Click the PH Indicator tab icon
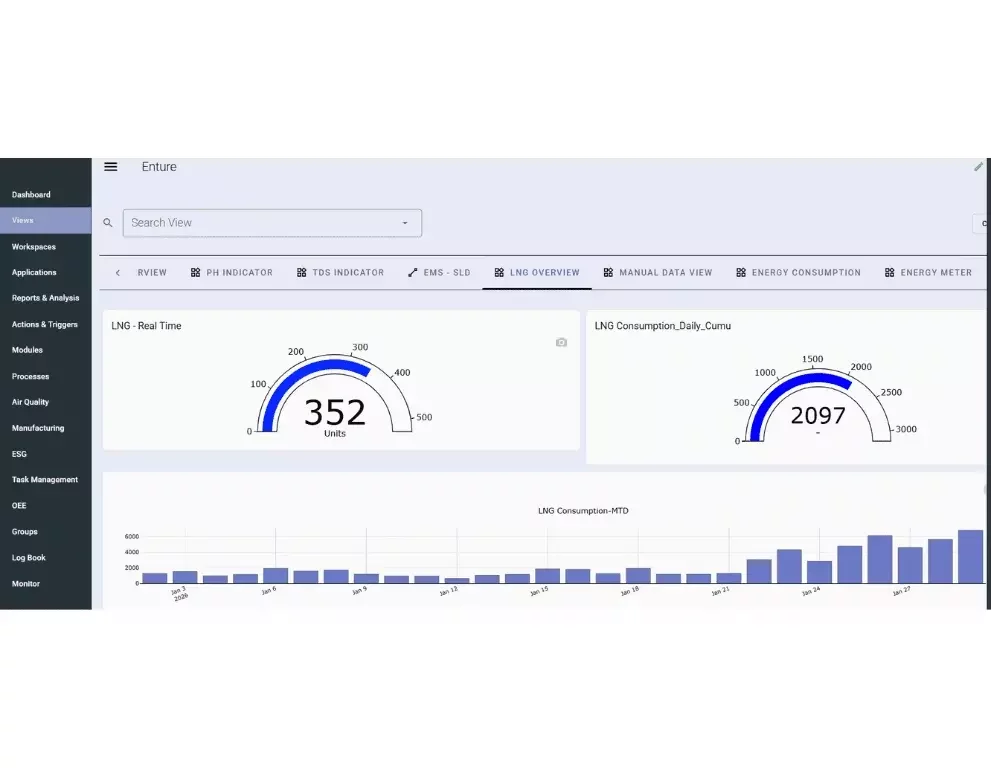The width and height of the screenshot is (991, 768). point(196,273)
